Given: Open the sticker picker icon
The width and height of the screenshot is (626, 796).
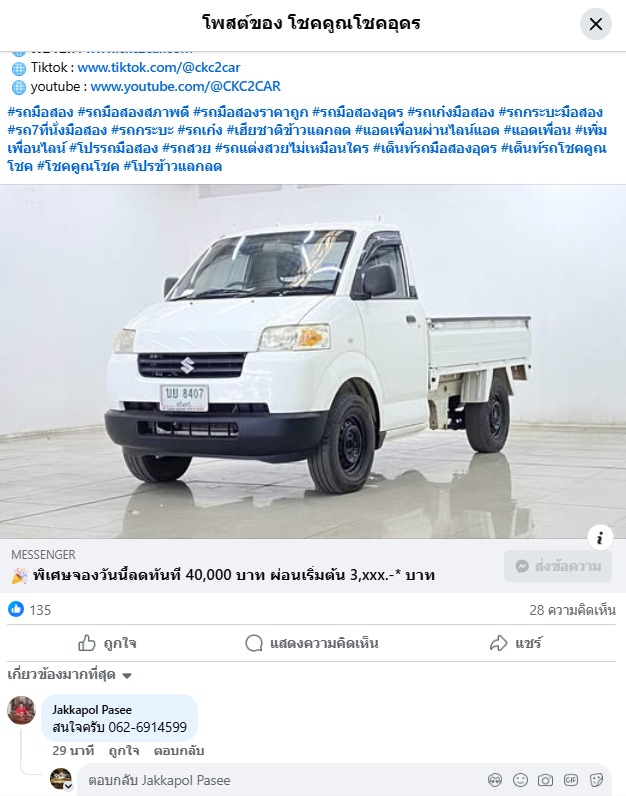Looking at the screenshot, I should (597, 780).
